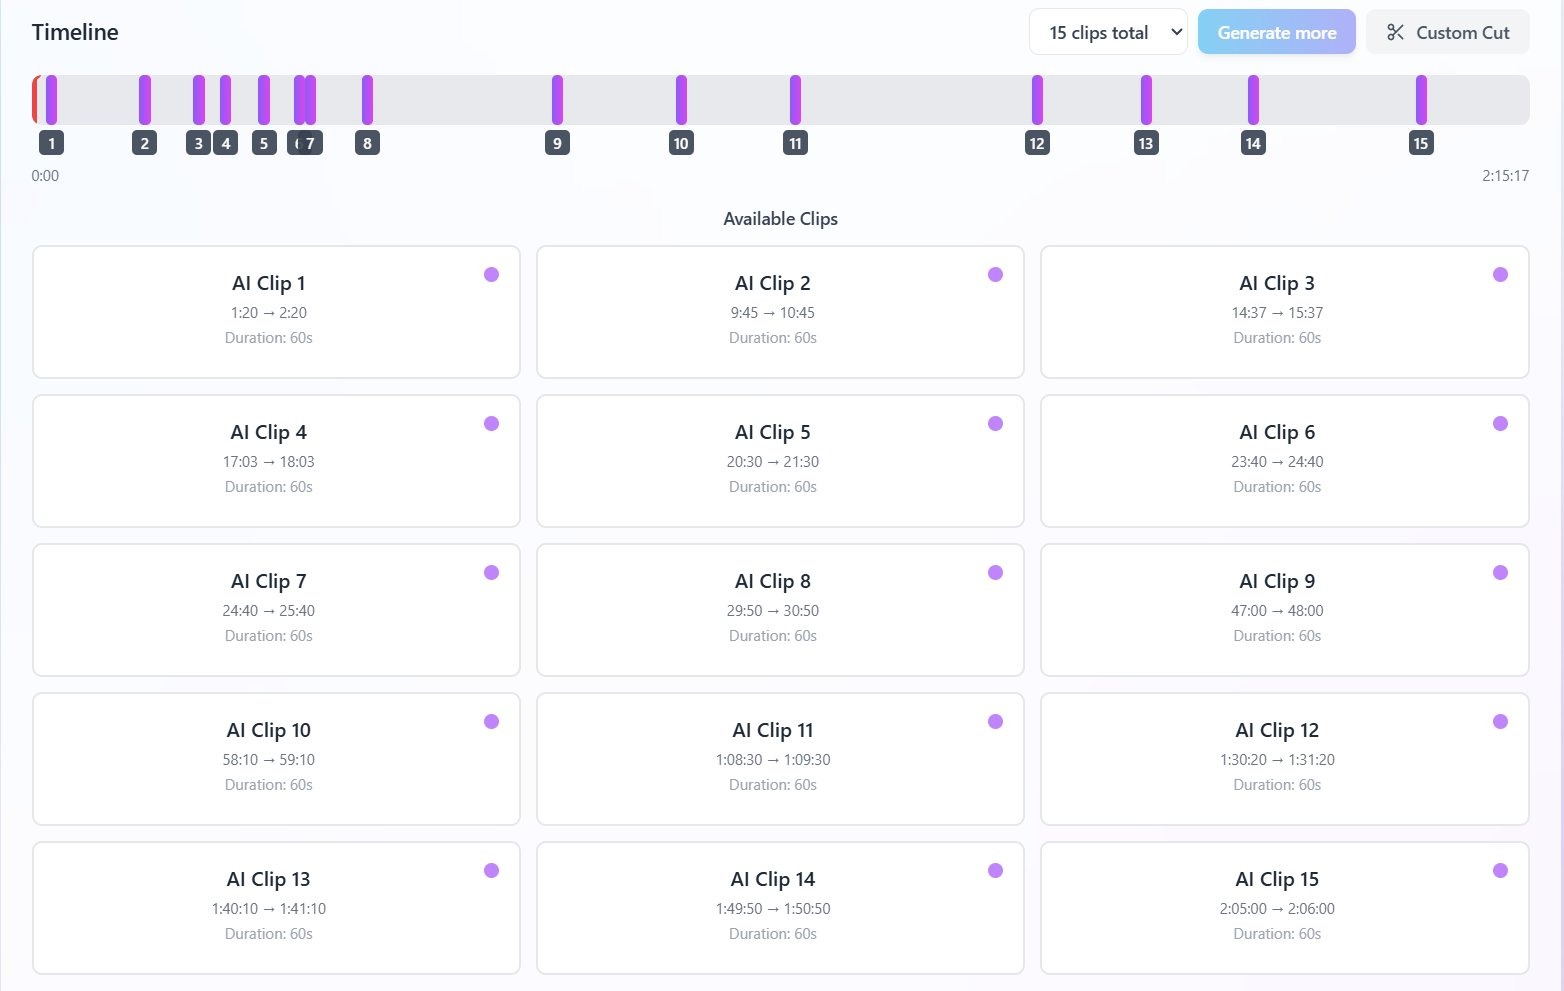Click the purple dot on AI Clip 9

coord(1499,572)
